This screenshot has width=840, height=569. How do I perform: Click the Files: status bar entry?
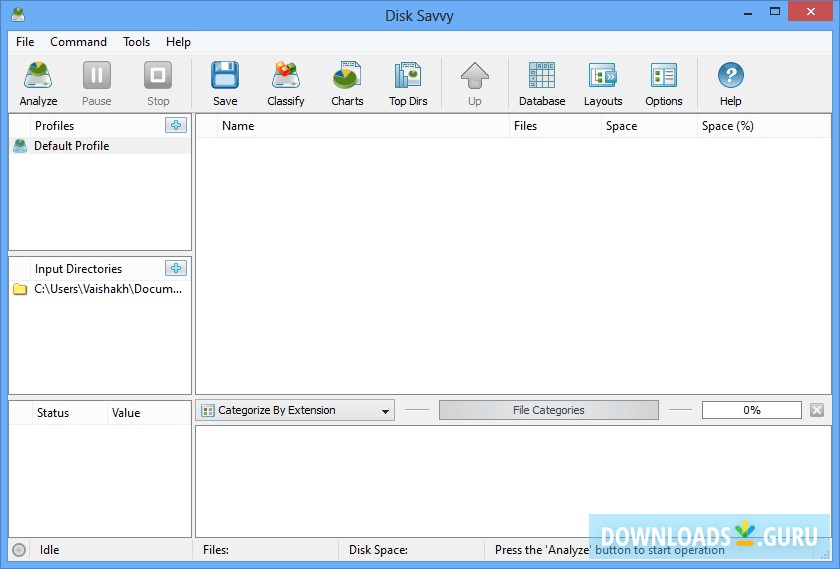(216, 550)
